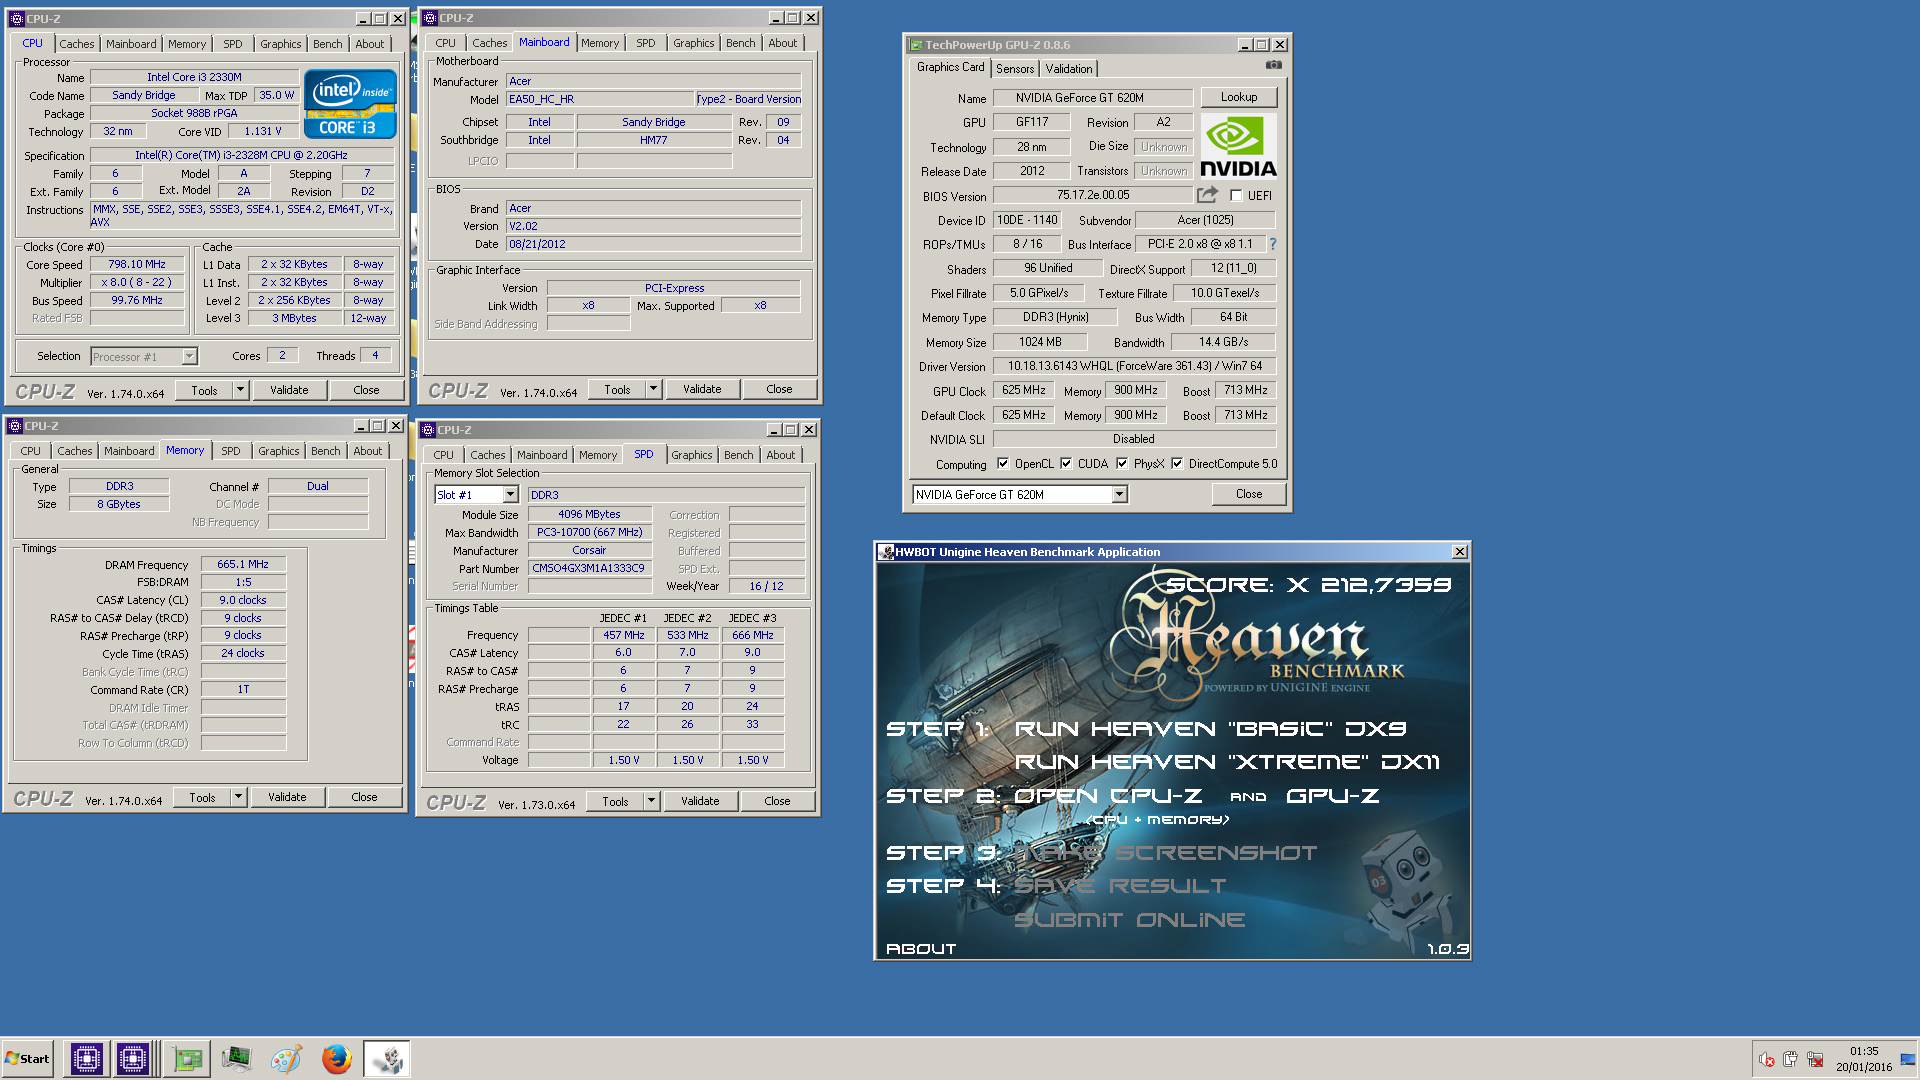Expand Tools arrow in CPU-Z Mainboard window
The width and height of the screenshot is (1920, 1080).
pyautogui.click(x=653, y=389)
